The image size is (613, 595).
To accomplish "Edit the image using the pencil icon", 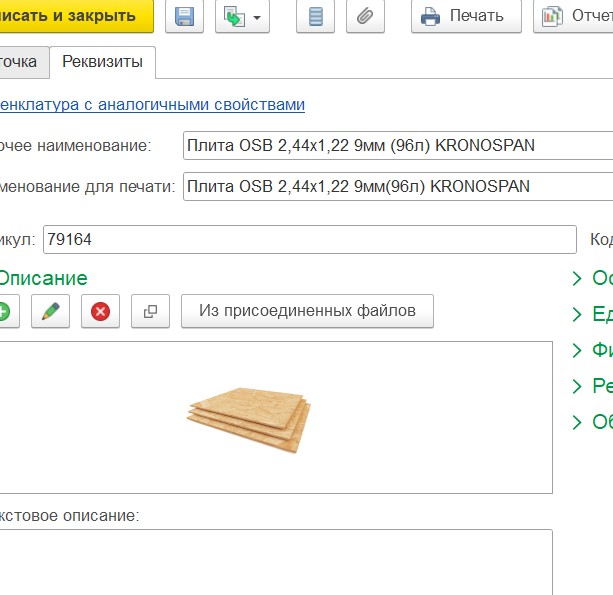I will coord(46,312).
